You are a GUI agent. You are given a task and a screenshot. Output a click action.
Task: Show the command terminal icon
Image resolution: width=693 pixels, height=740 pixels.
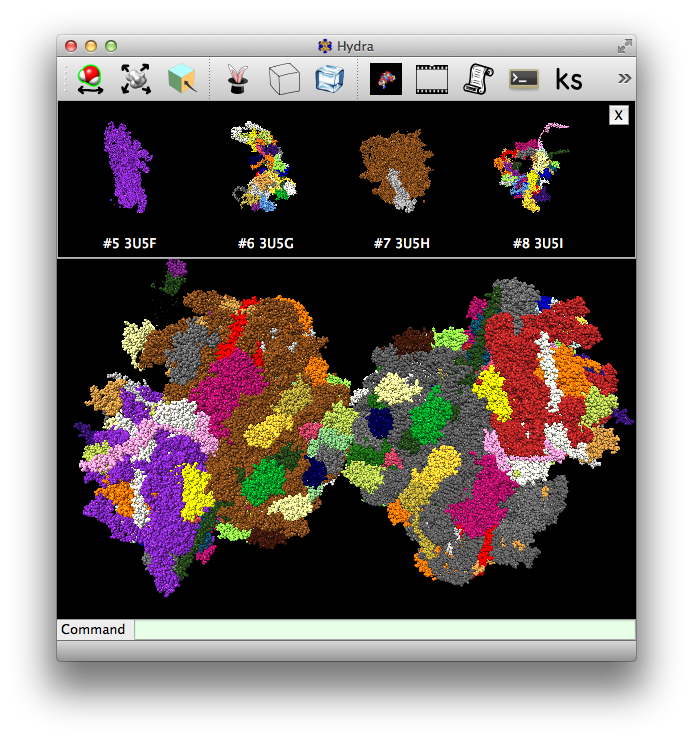pyautogui.click(x=524, y=79)
